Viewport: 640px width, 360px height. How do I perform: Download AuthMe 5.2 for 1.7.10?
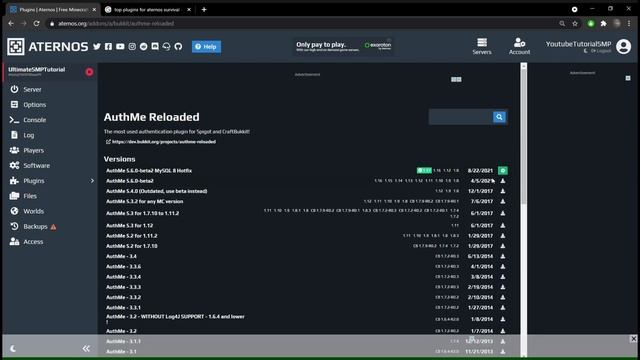pyautogui.click(x=503, y=246)
